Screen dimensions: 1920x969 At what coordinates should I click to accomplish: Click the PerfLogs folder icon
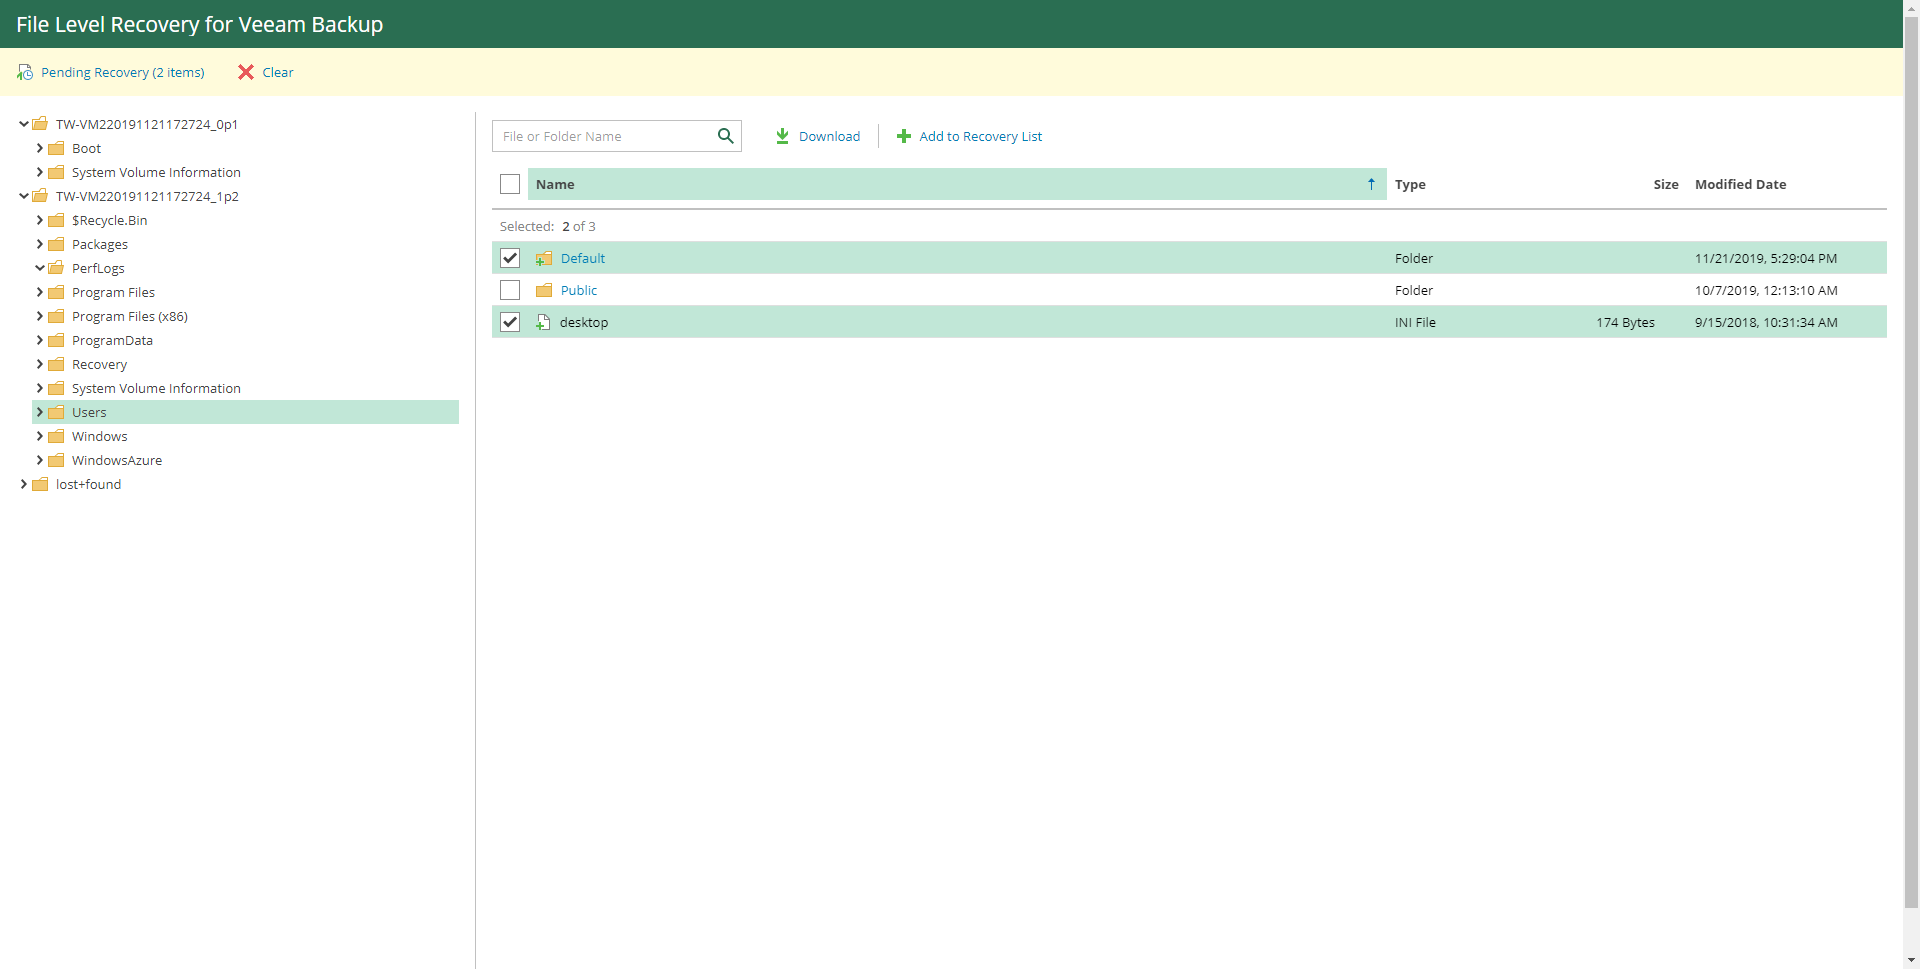point(56,268)
